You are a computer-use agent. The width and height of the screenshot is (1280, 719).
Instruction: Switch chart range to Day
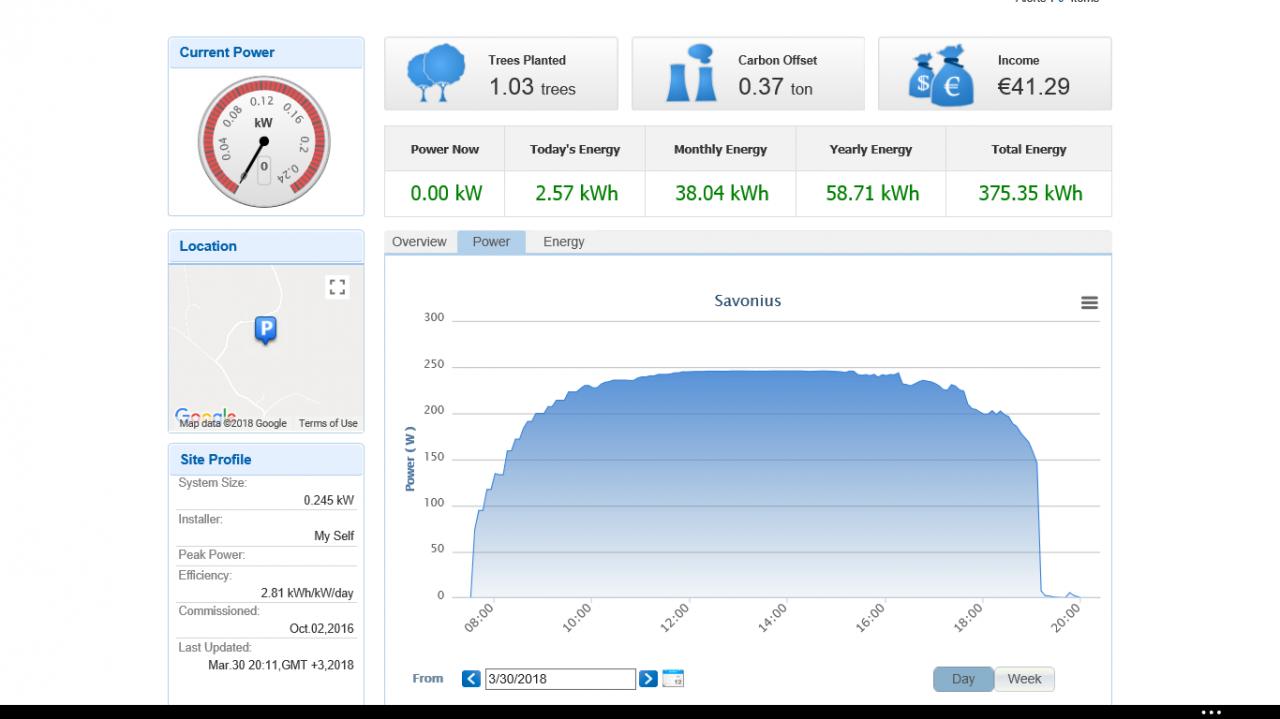(963, 679)
